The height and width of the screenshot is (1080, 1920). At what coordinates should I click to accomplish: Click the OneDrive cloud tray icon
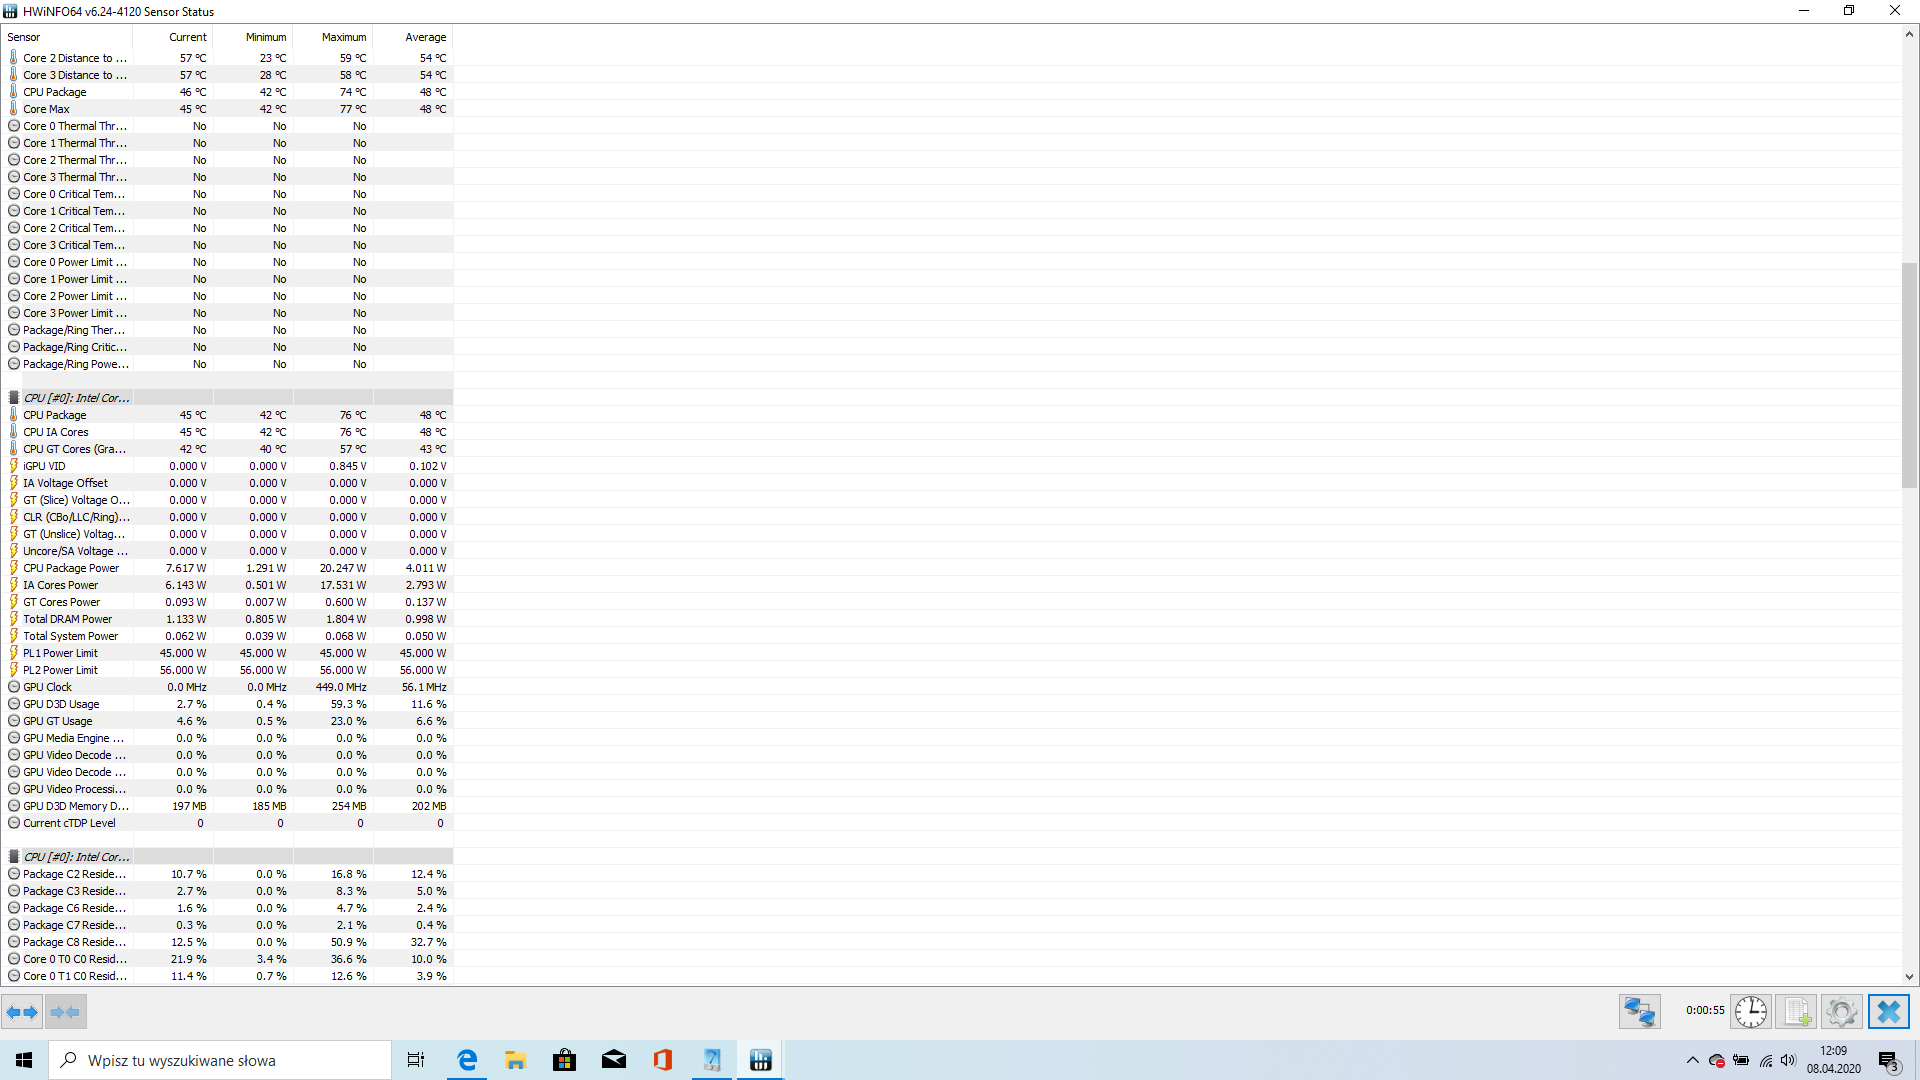tap(1717, 1060)
